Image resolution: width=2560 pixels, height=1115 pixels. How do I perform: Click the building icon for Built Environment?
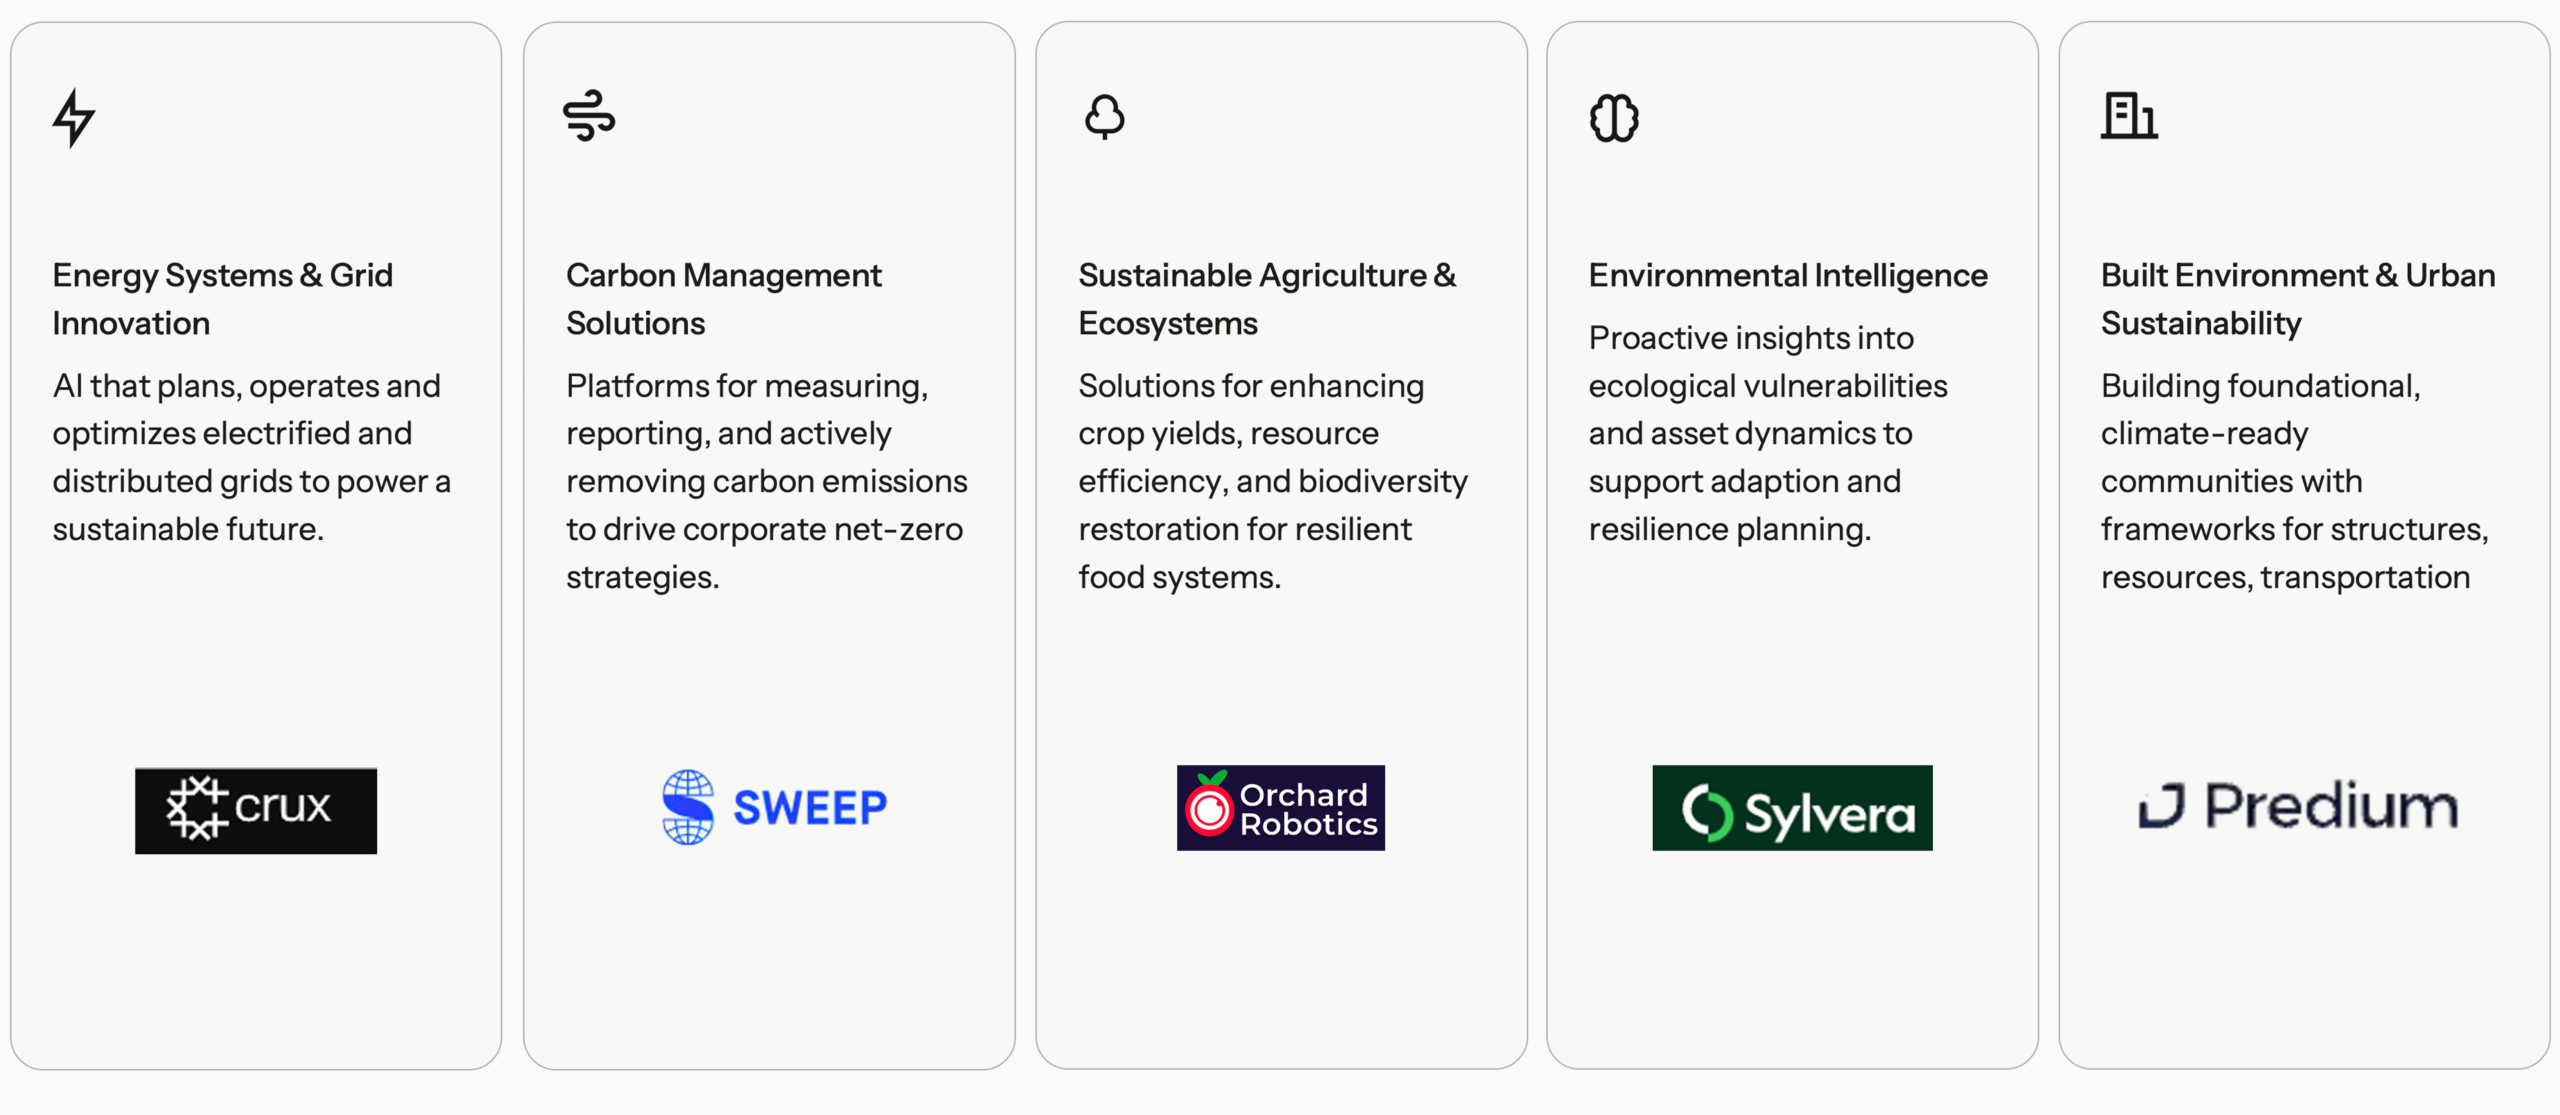click(x=2128, y=116)
